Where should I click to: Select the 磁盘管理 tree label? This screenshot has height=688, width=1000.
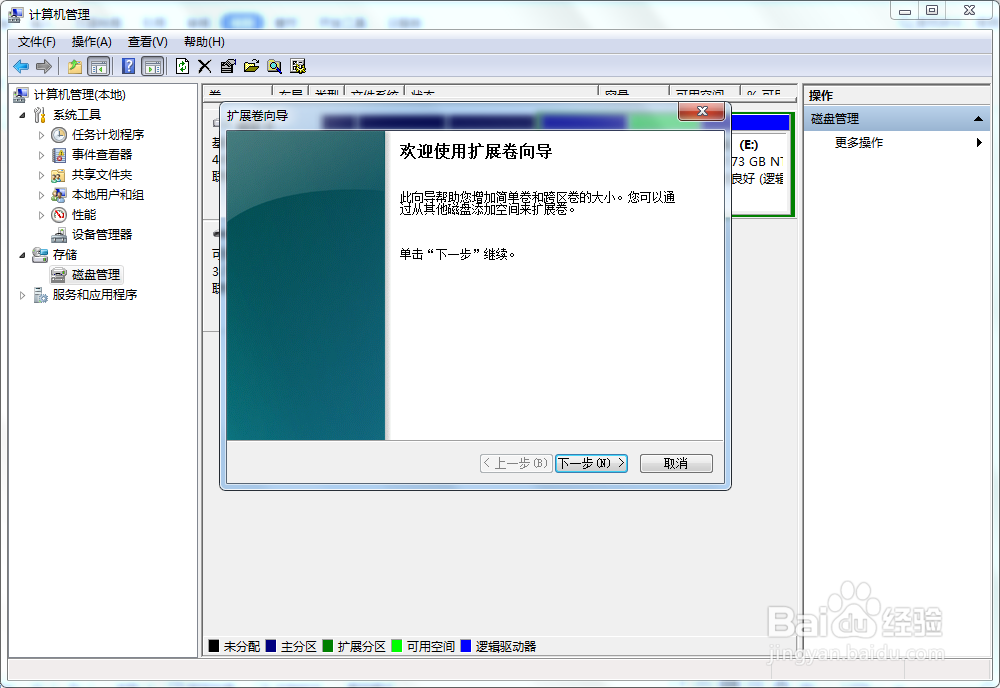(x=96, y=275)
